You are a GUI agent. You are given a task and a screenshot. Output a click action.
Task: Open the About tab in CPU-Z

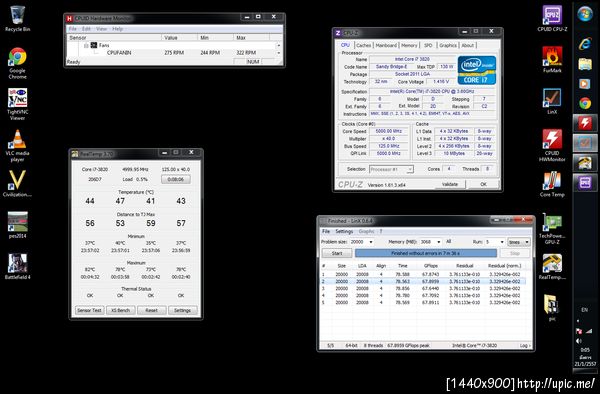point(468,45)
